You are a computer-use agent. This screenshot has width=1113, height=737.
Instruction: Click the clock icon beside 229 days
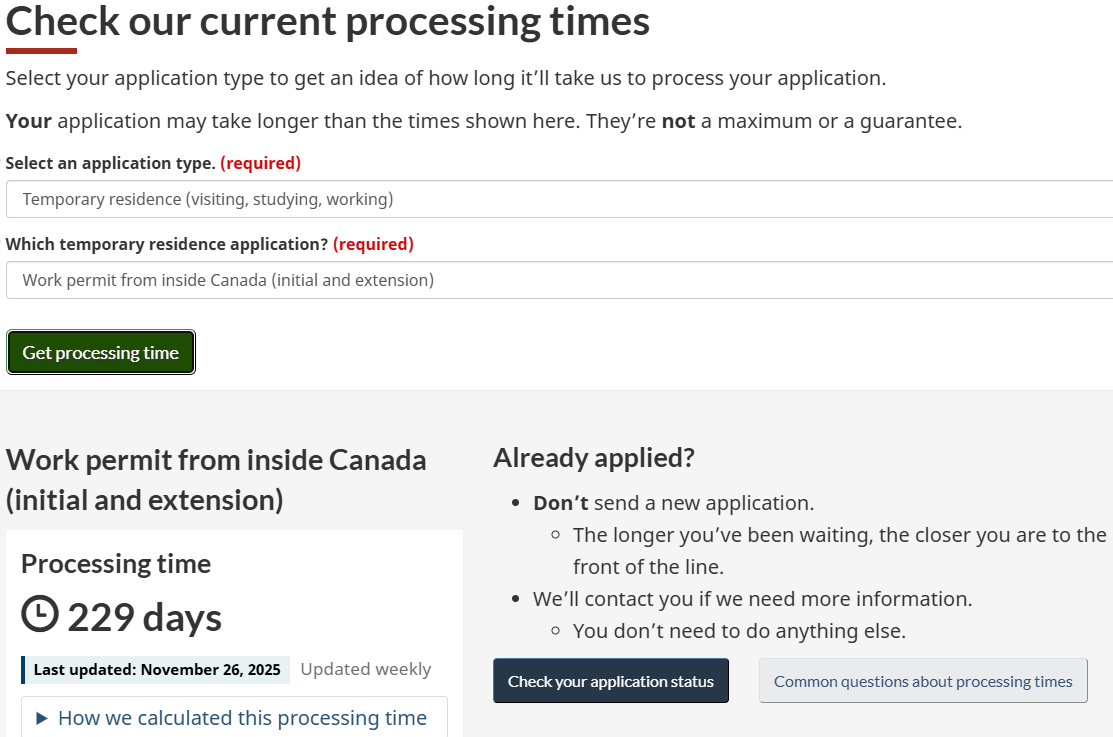tap(40, 615)
